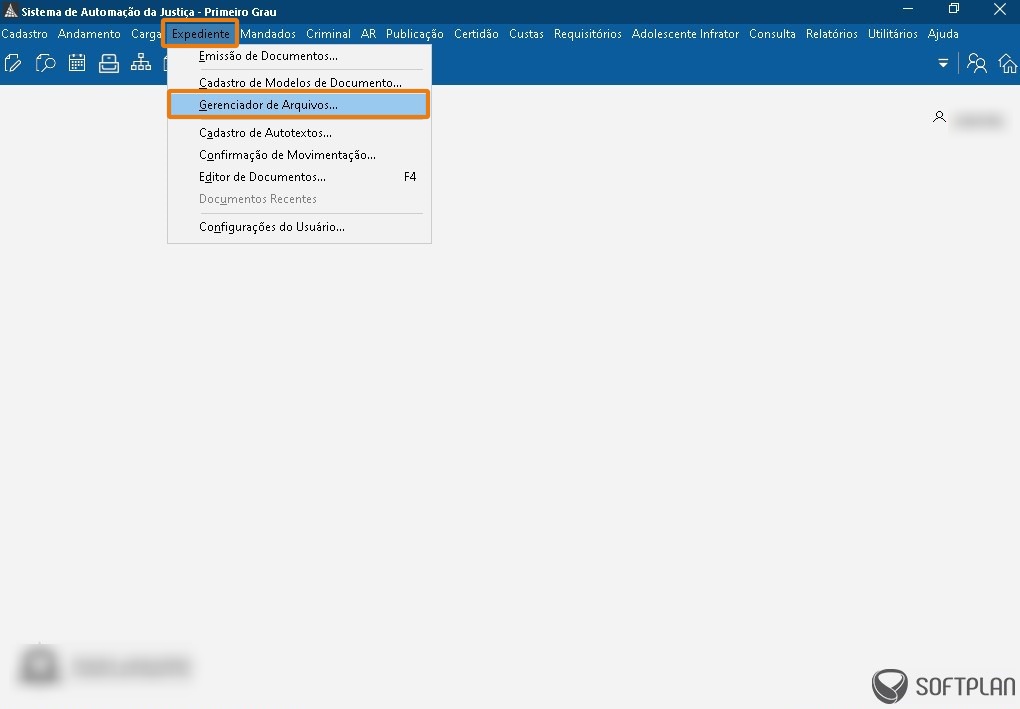
Task: Open Editor de Documentos entry
Action: [299, 177]
